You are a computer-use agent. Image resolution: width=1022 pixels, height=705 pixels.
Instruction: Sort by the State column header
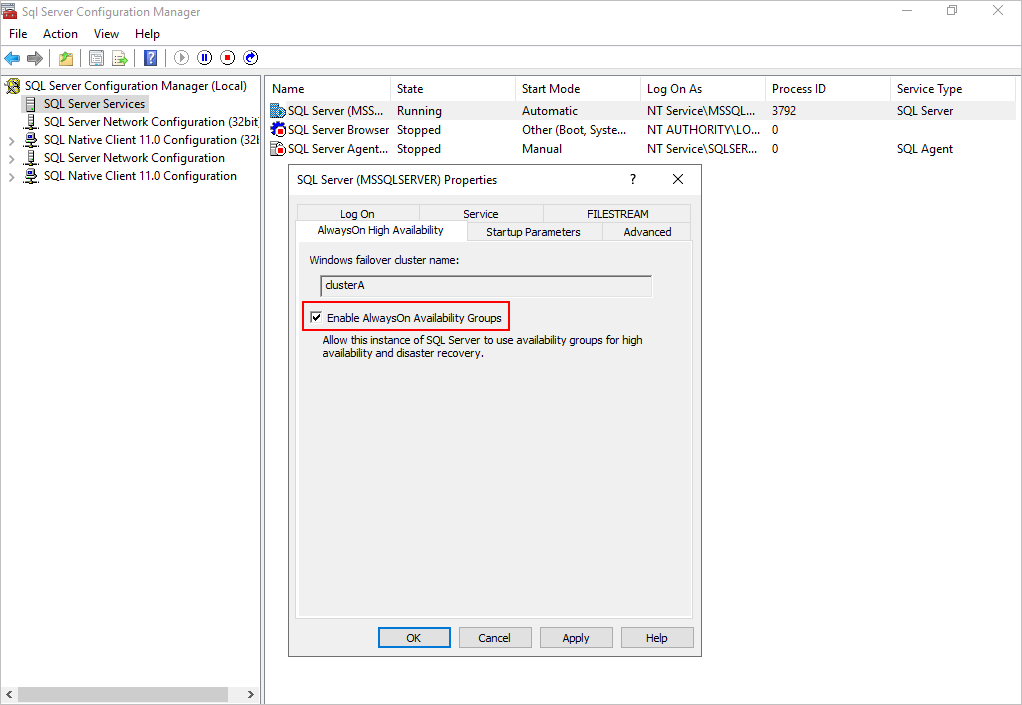point(453,89)
